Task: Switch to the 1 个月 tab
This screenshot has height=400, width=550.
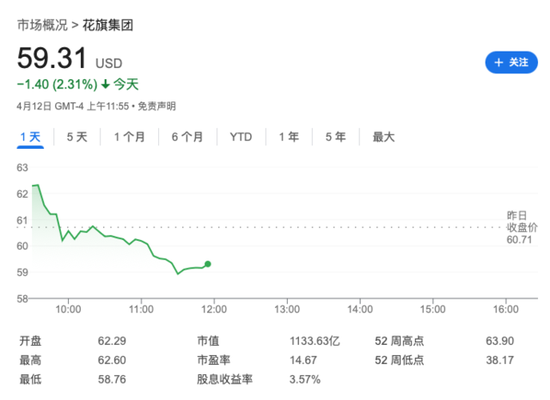Action: [x=129, y=137]
